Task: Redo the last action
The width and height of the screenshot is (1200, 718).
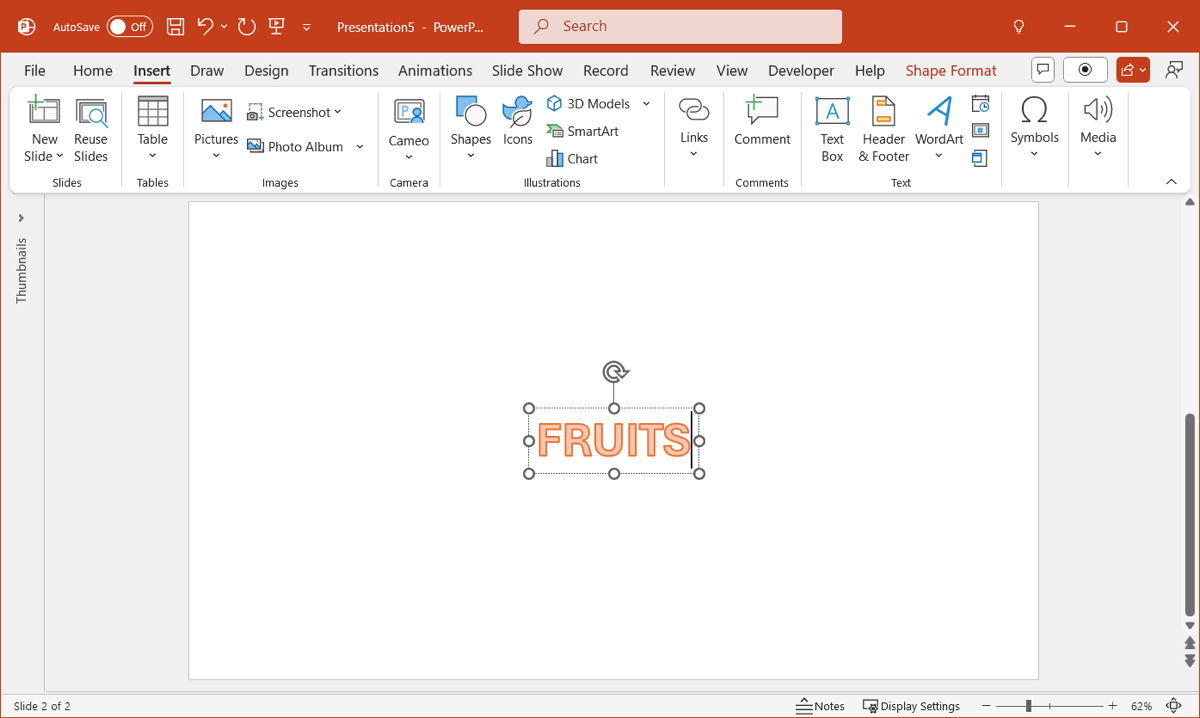Action: tap(246, 27)
